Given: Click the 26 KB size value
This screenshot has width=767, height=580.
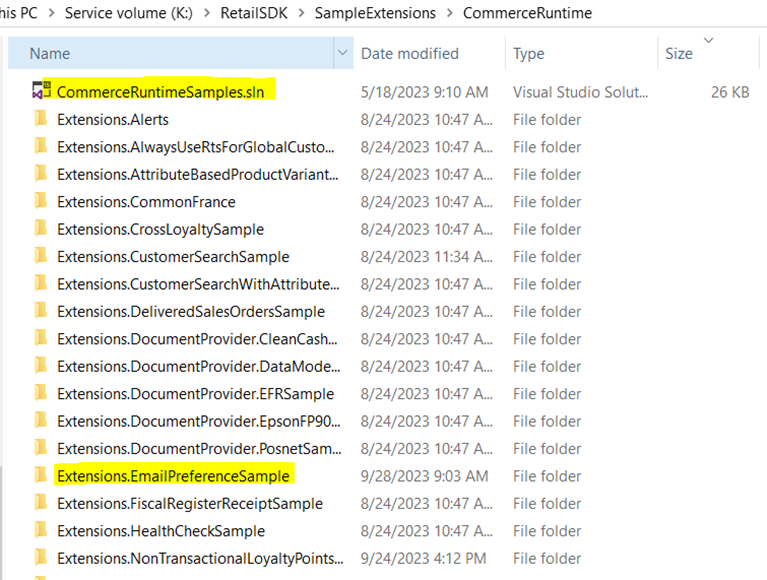Looking at the screenshot, I should point(730,92).
